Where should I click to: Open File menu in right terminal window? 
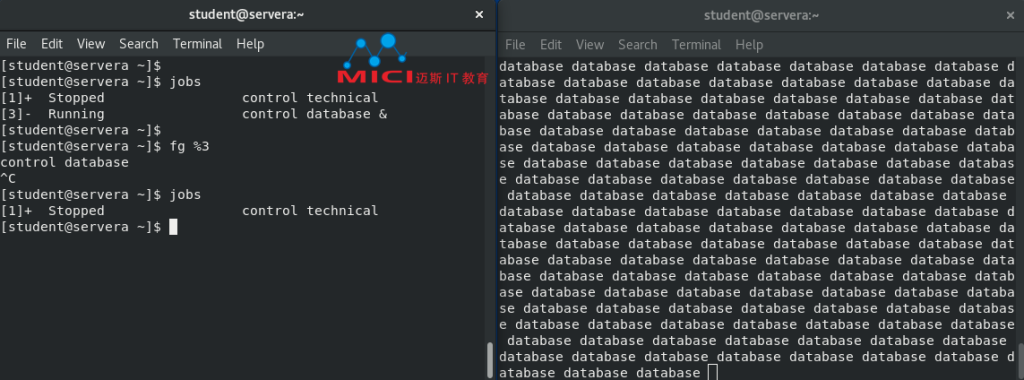[515, 44]
